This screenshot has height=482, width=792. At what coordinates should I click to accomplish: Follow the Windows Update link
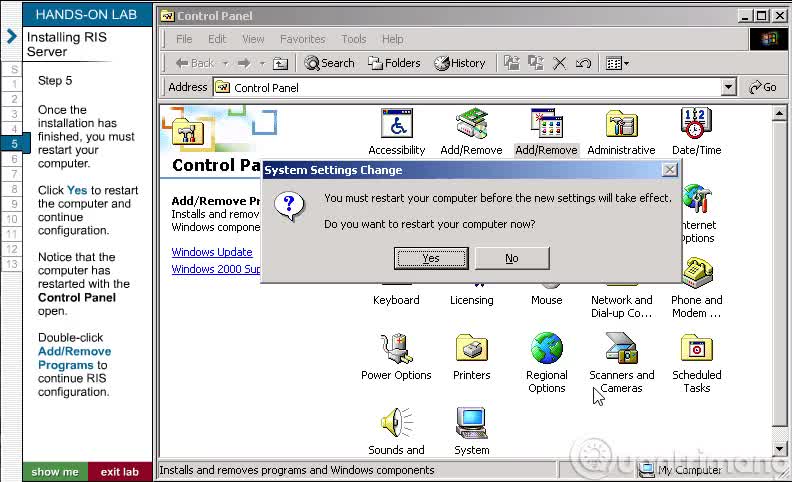[x=212, y=252]
